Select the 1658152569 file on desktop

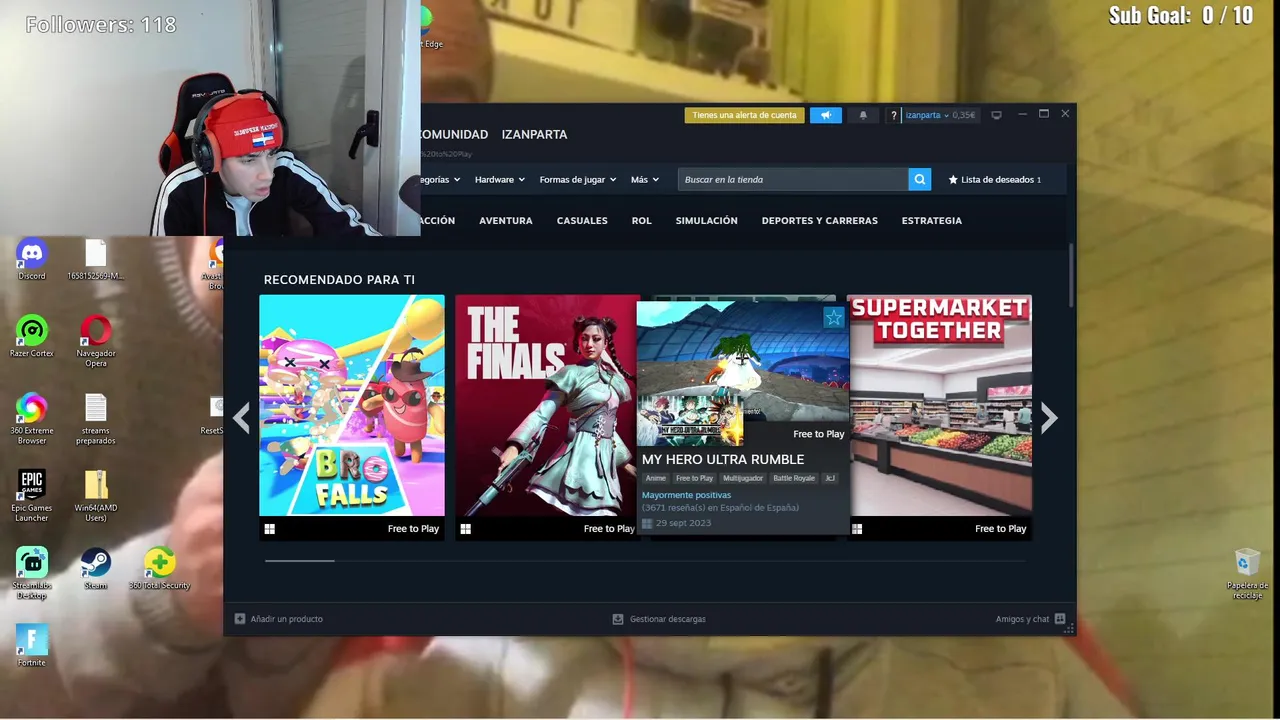pos(96,259)
